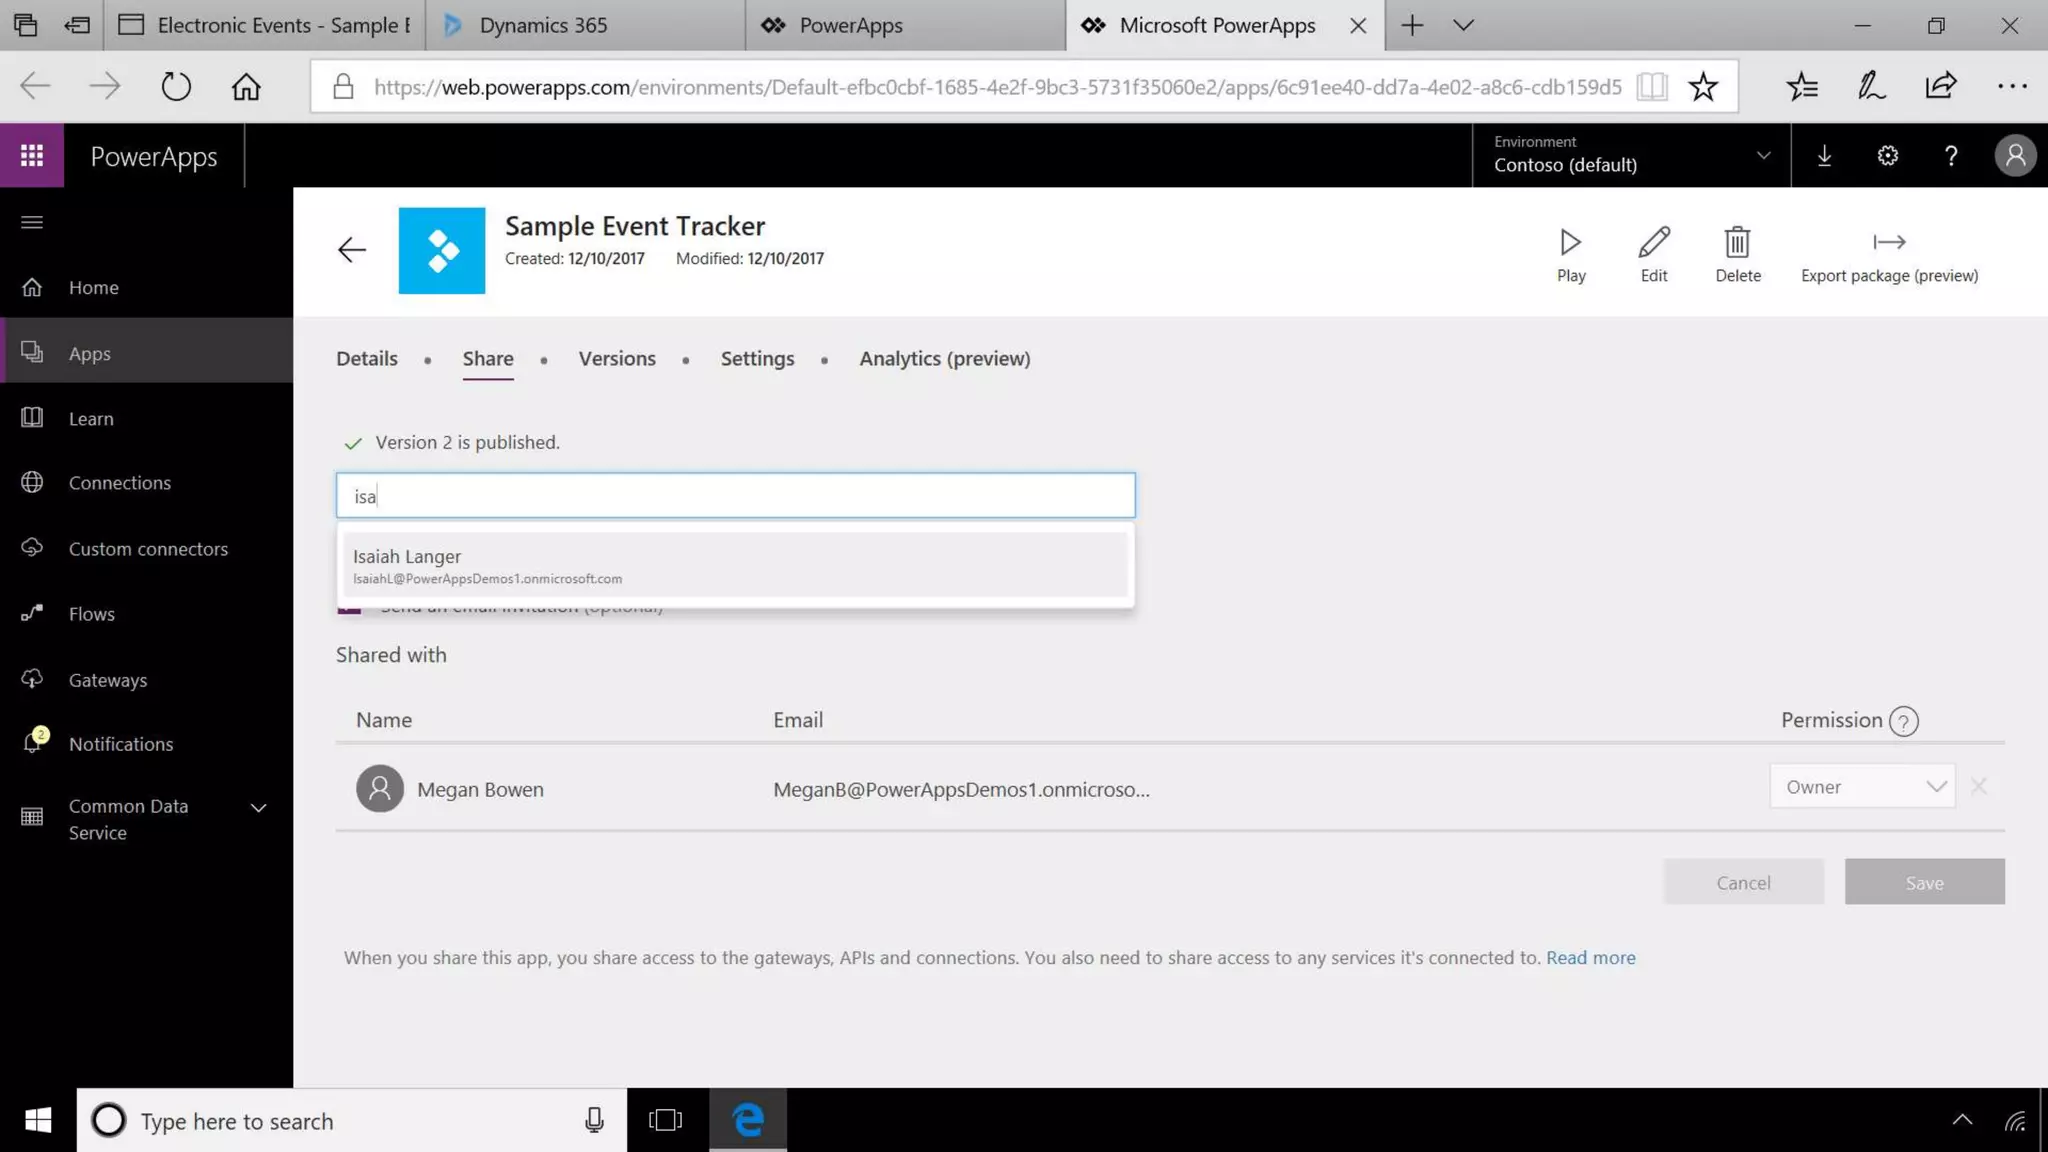
Task: Open the settings gear in header
Action: click(x=1887, y=156)
